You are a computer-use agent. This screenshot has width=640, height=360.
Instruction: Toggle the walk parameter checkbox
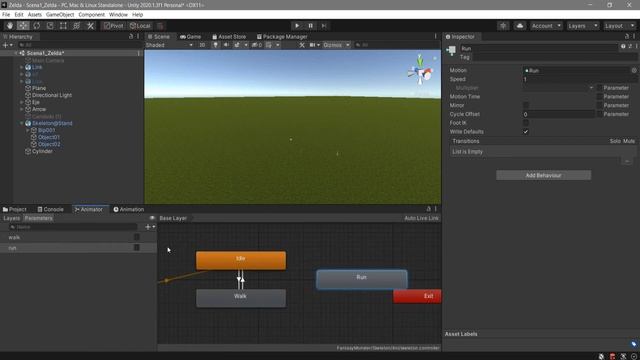pos(137,237)
